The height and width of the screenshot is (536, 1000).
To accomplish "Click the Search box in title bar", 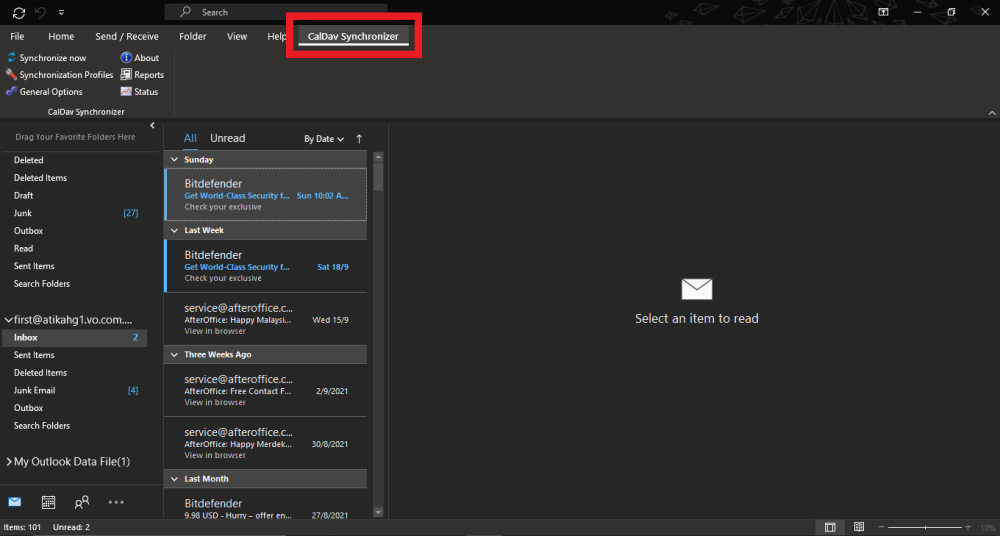I will pos(275,12).
